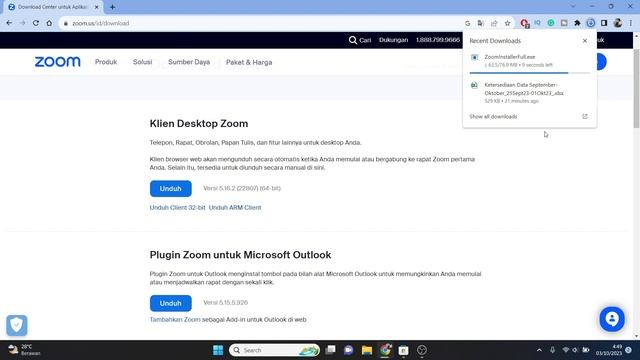Open ZoomInstallerFull.exe download entry
Image resolution: width=640 pixels, height=360 pixels.
[x=529, y=60]
